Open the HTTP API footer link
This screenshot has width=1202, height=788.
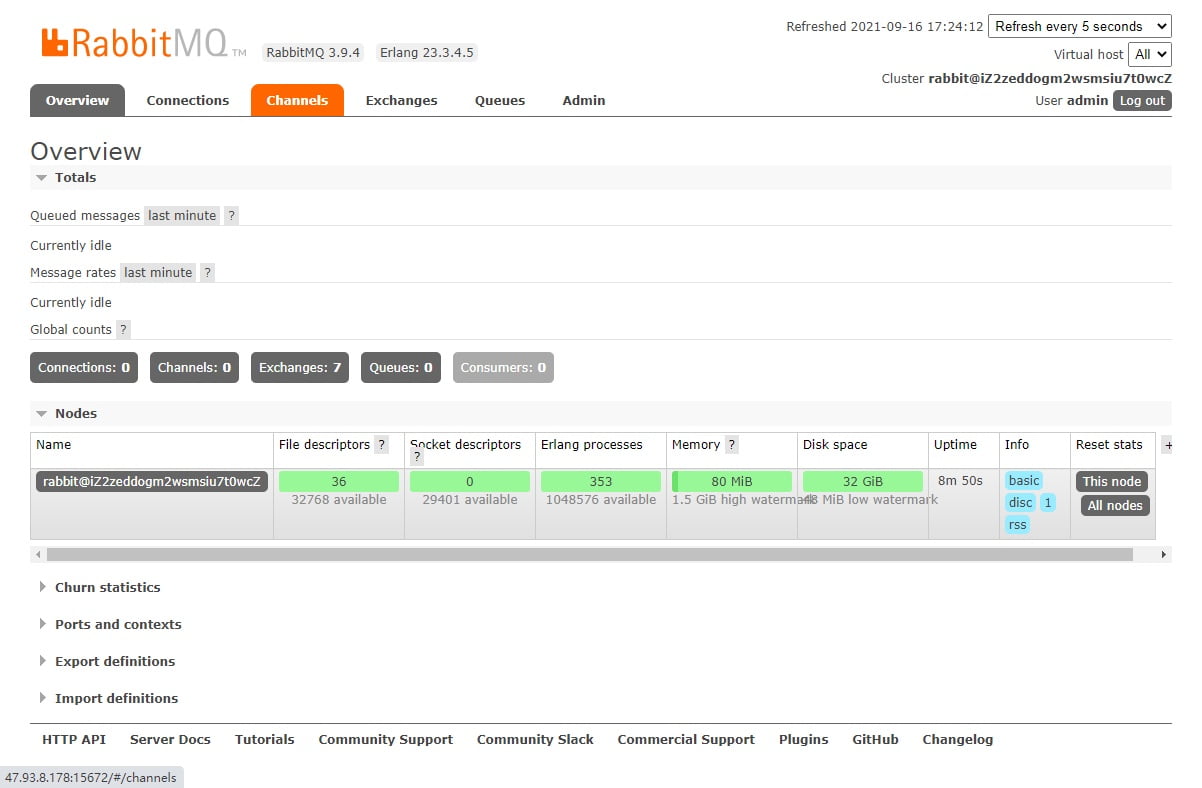click(74, 740)
